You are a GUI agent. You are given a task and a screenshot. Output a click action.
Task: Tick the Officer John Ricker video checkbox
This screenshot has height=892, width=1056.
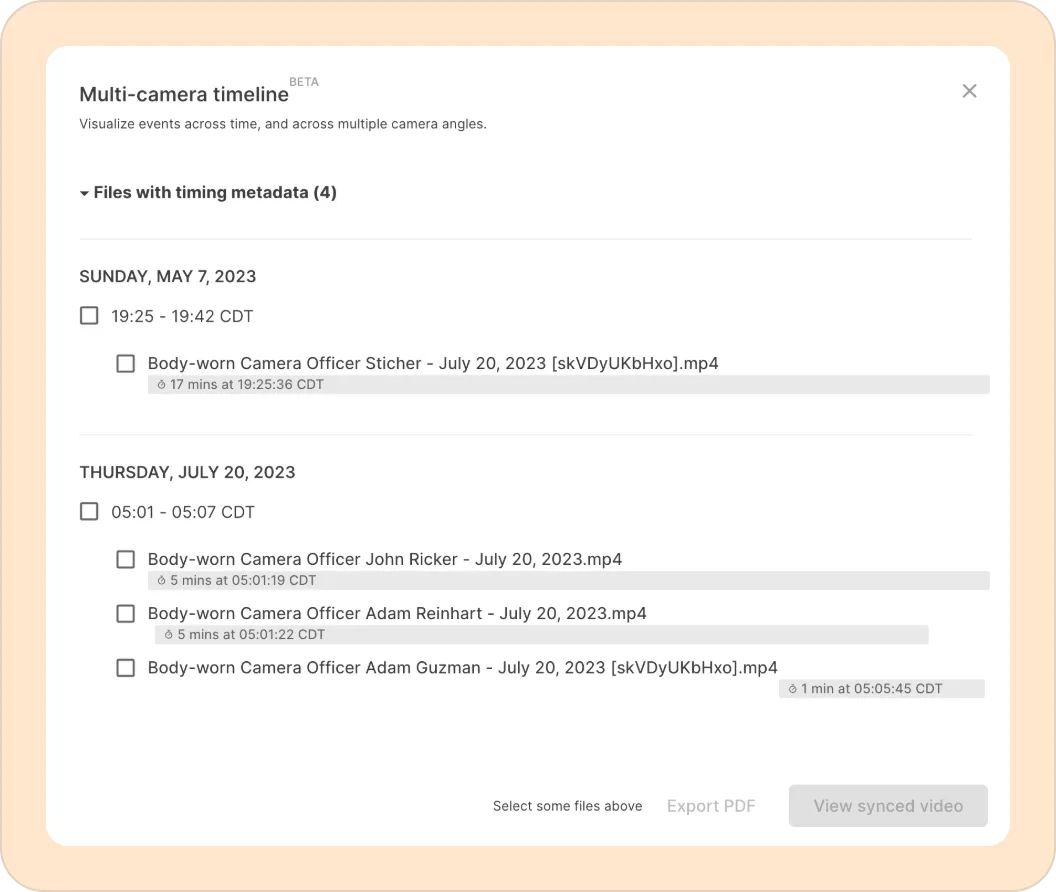tap(125, 559)
